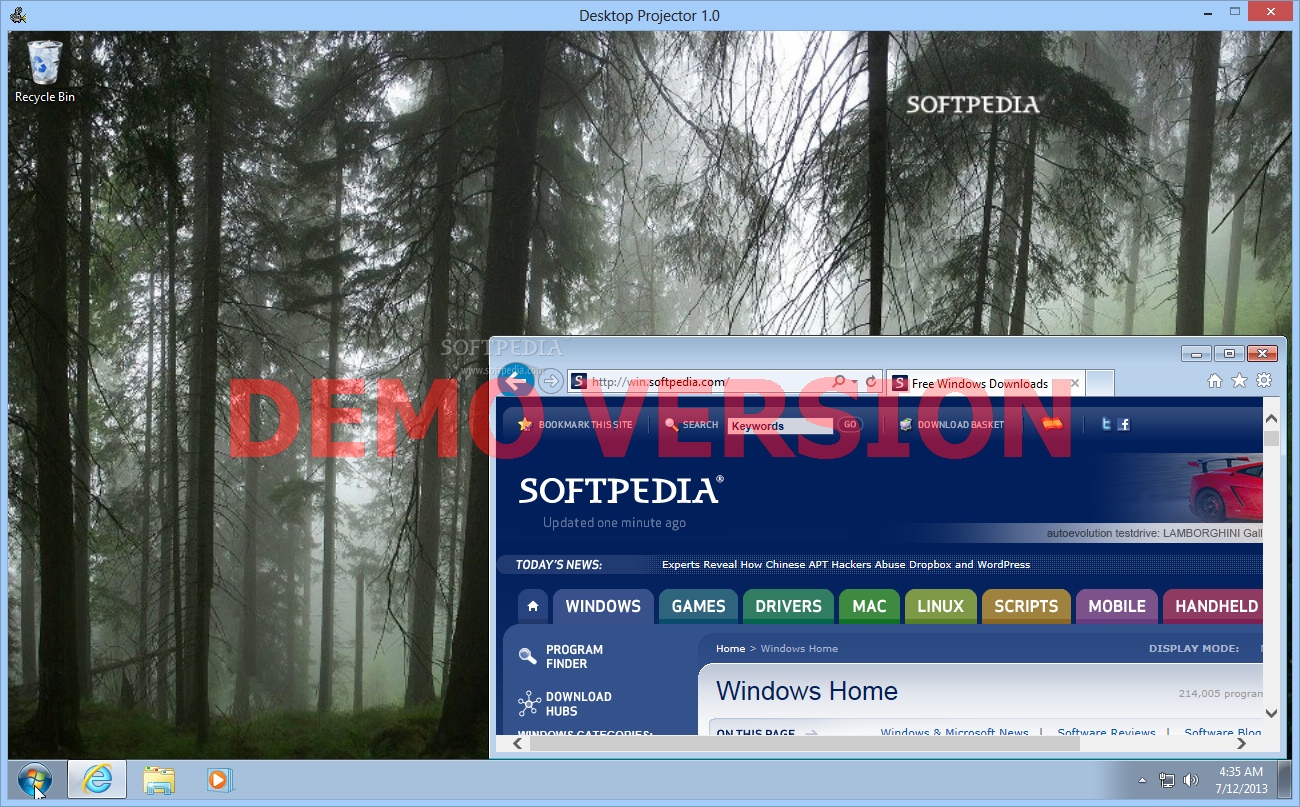Open the browser Home icon

tap(1215, 381)
